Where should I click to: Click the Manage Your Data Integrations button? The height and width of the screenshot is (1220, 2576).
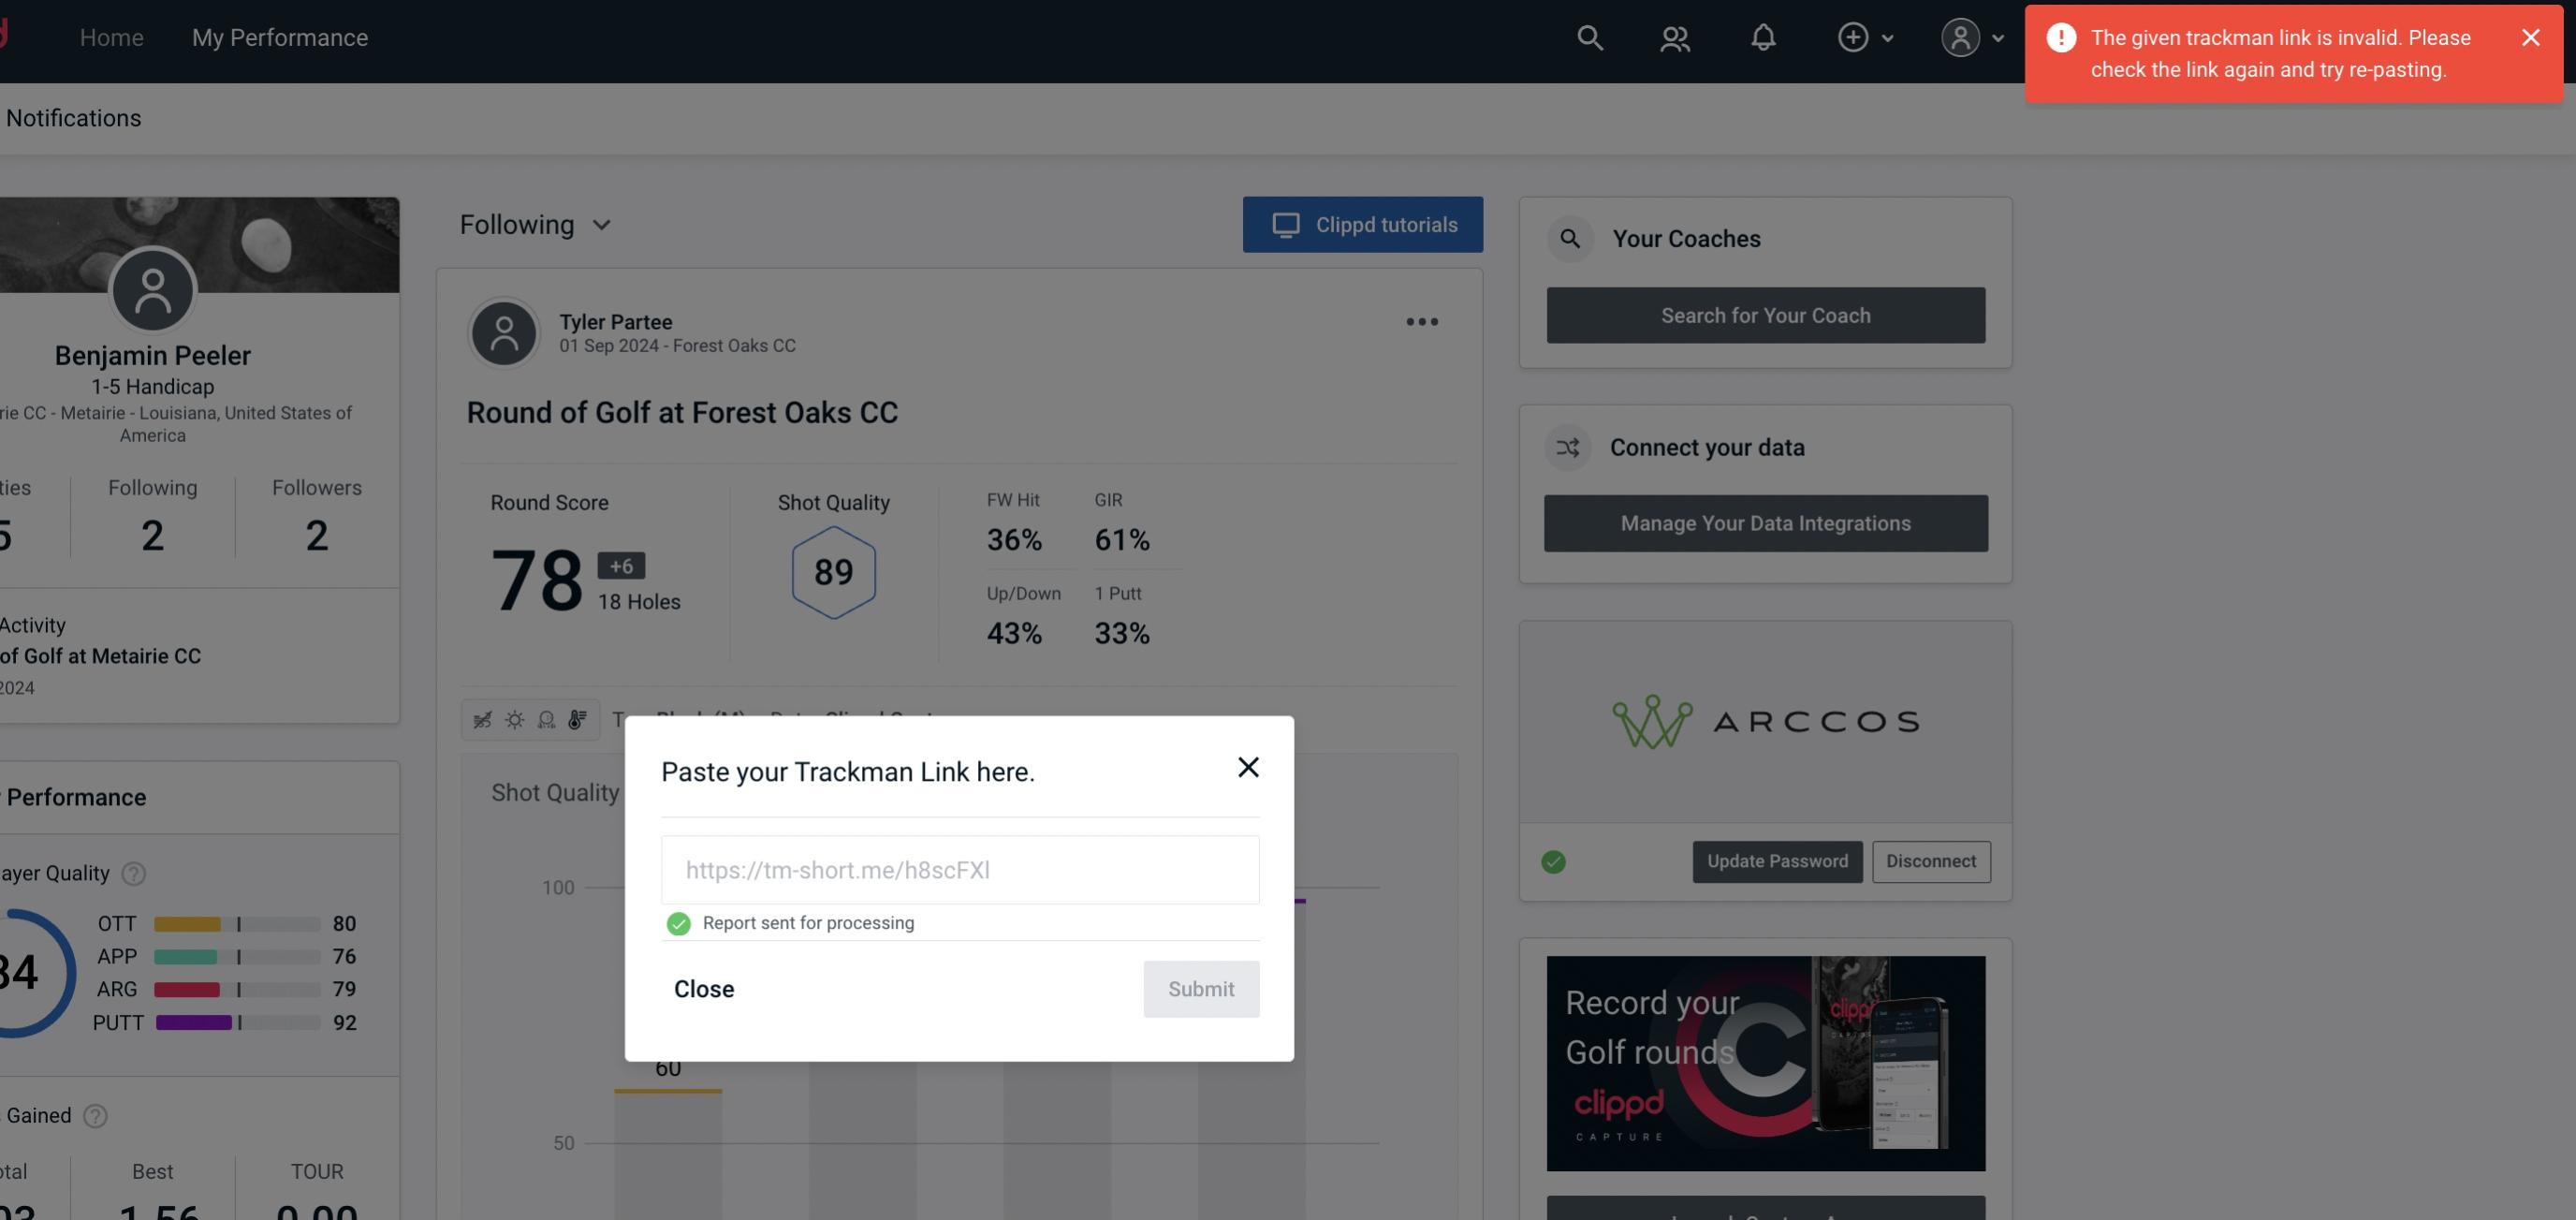1766,522
